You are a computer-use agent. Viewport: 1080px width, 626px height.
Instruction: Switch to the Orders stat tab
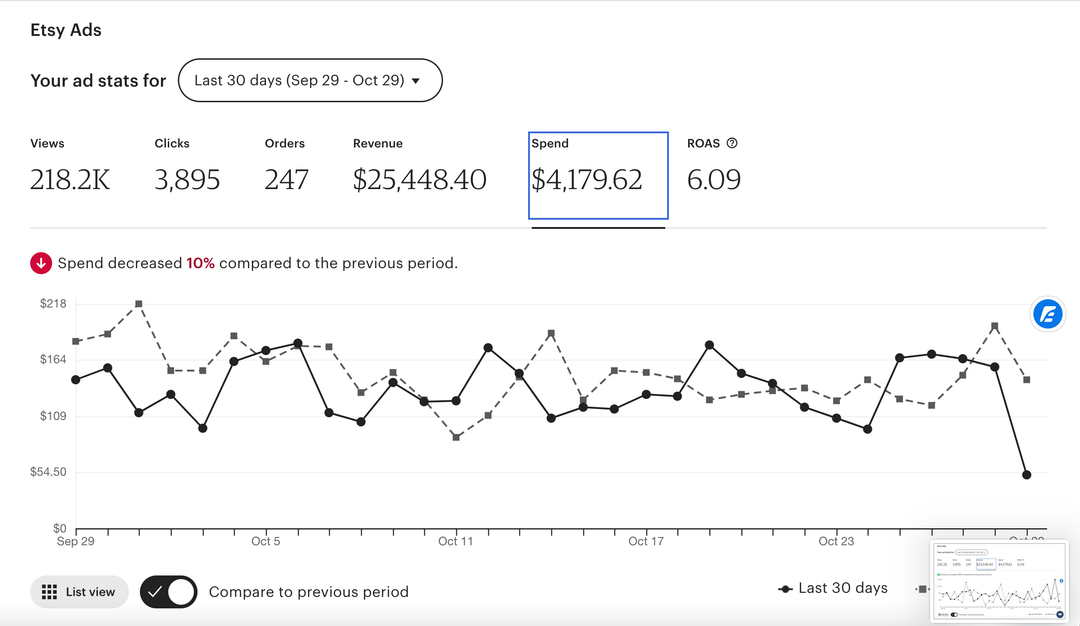click(286, 167)
